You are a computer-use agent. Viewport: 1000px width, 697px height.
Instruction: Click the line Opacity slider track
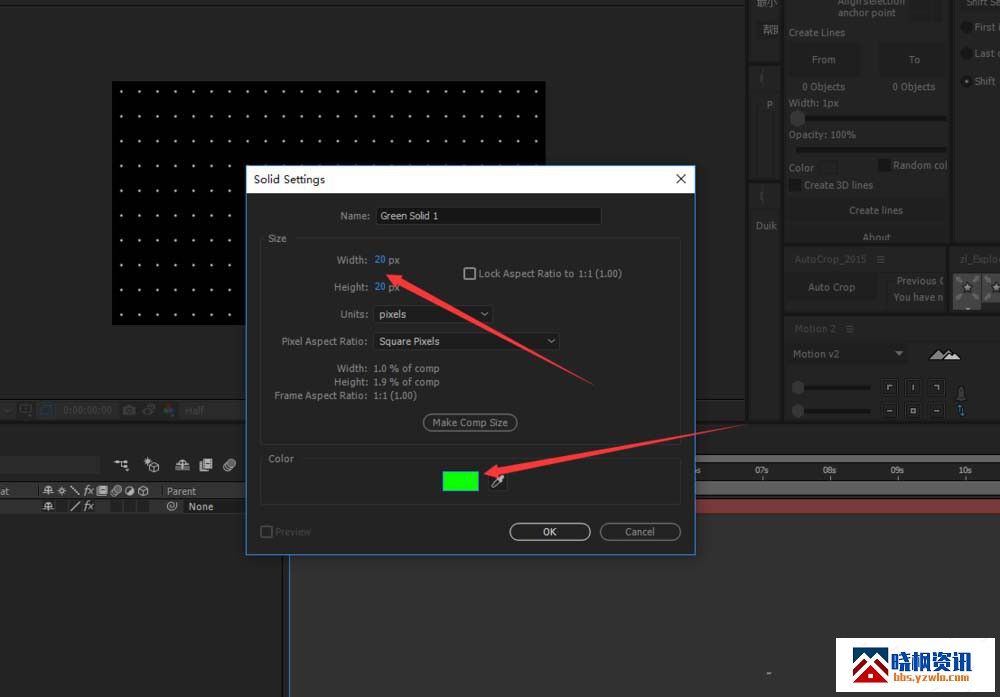871,150
